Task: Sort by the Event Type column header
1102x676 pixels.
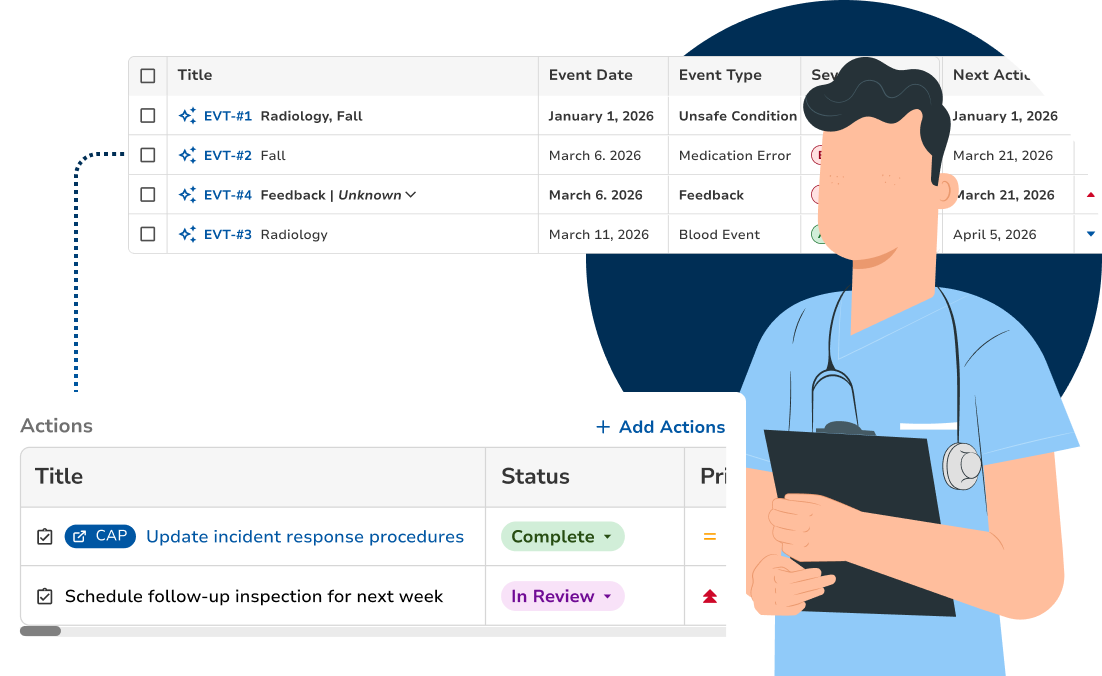Action: pyautogui.click(x=720, y=75)
